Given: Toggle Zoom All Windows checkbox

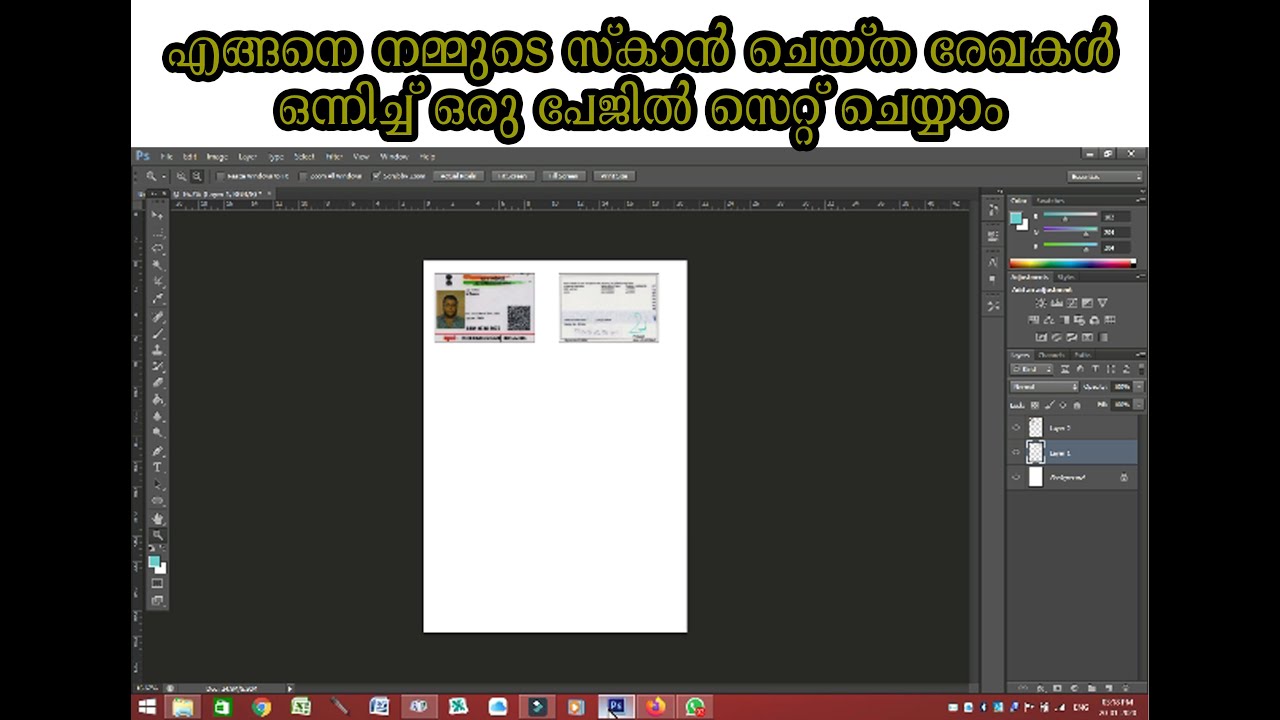Looking at the screenshot, I should 303,176.
